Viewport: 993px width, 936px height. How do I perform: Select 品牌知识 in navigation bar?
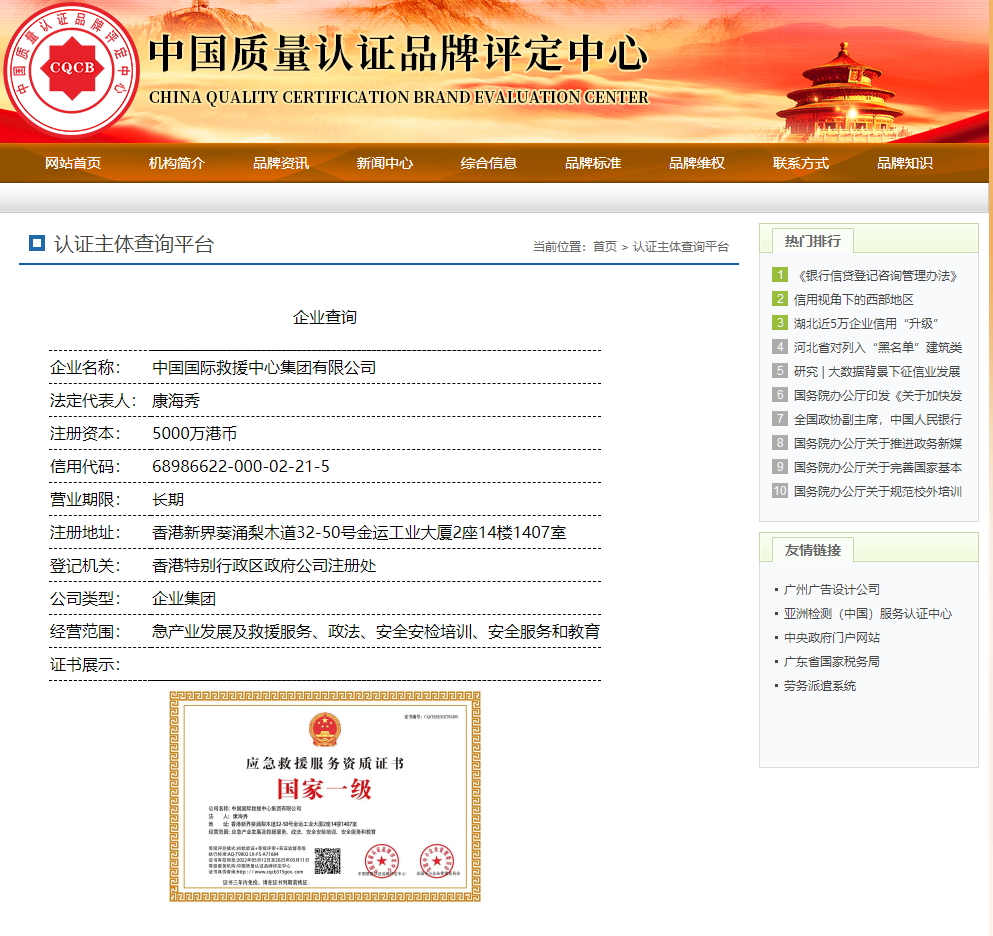point(904,163)
